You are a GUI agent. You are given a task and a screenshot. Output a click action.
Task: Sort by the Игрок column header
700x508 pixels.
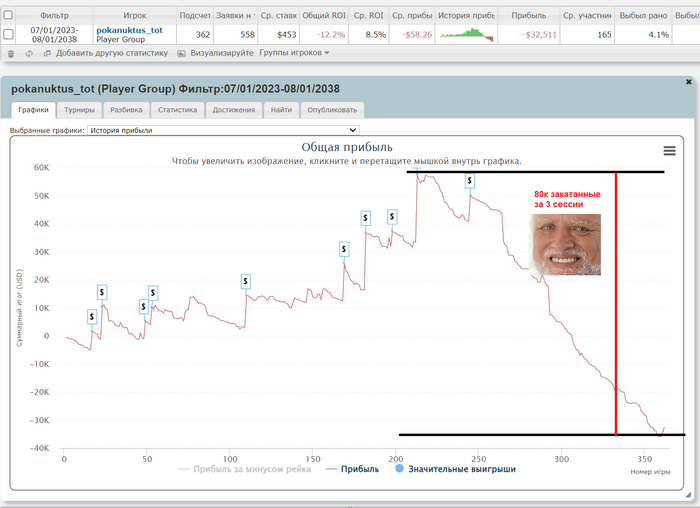[135, 16]
